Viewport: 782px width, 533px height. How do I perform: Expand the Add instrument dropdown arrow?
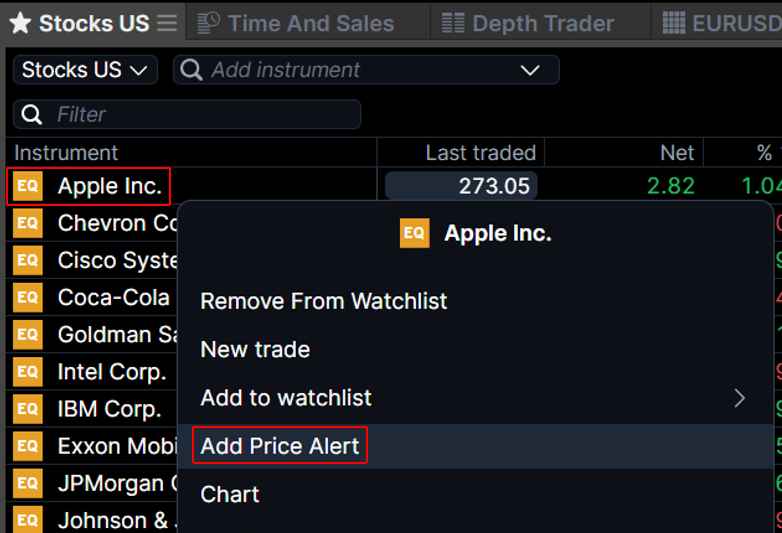pos(530,70)
